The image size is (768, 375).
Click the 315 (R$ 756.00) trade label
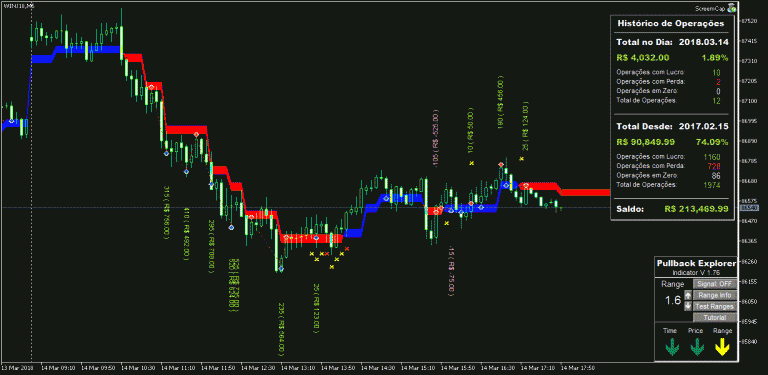point(166,213)
